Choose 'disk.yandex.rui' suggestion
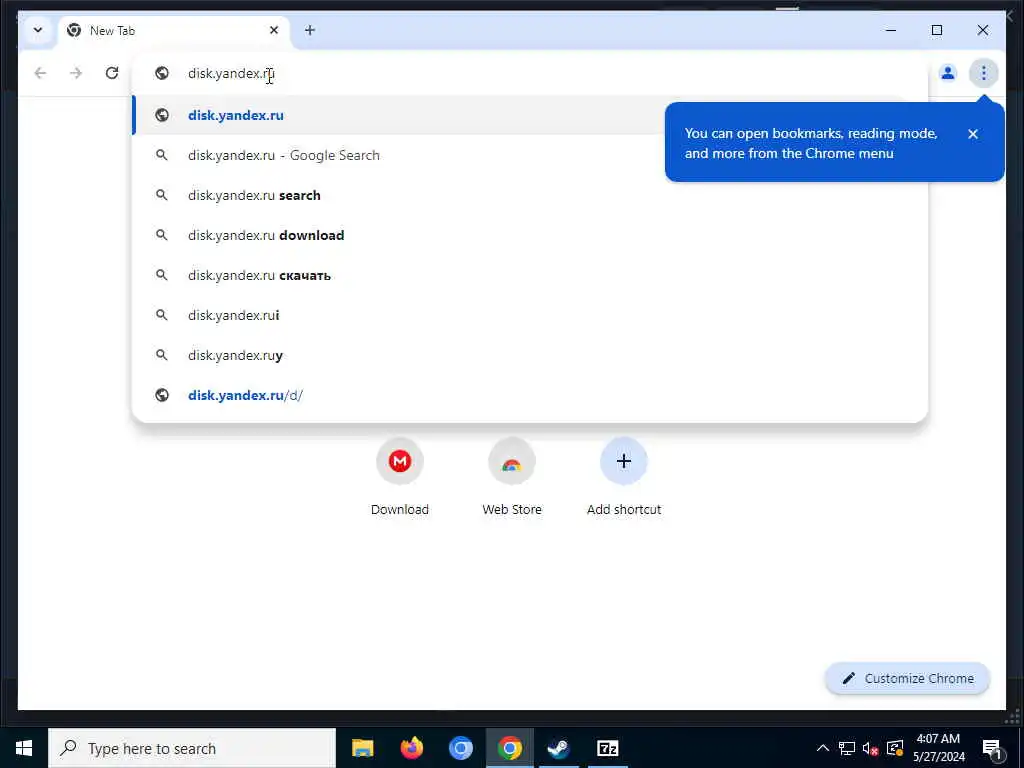 (530, 315)
